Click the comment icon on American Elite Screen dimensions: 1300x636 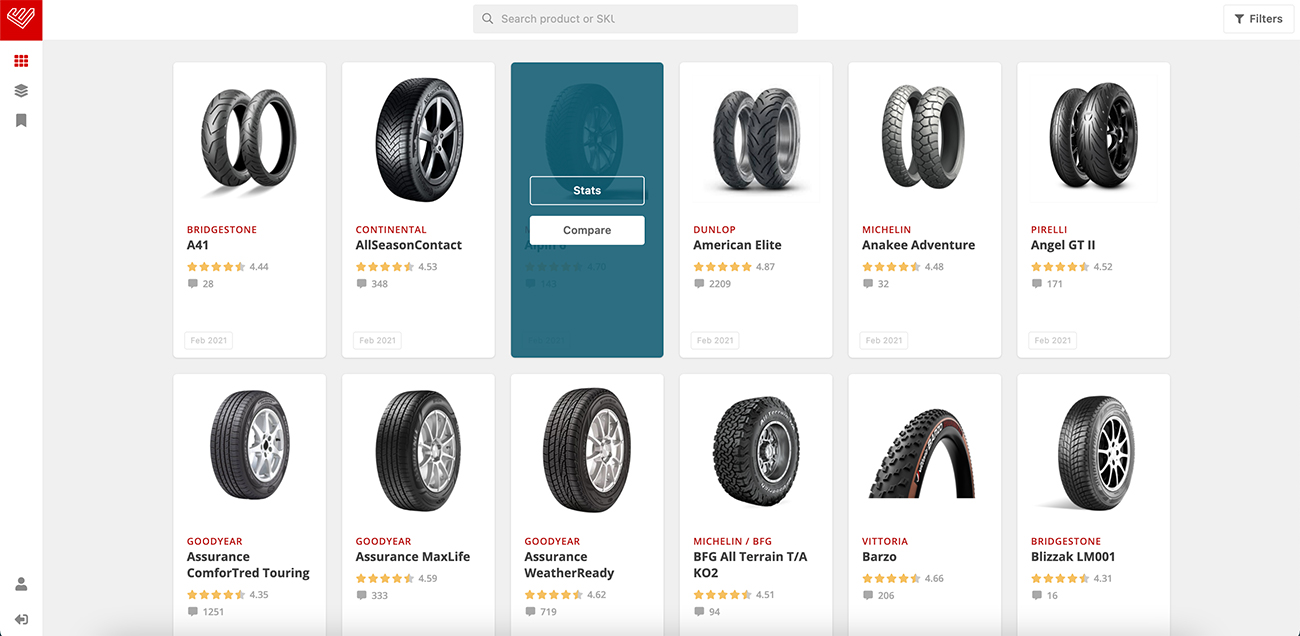coord(699,284)
